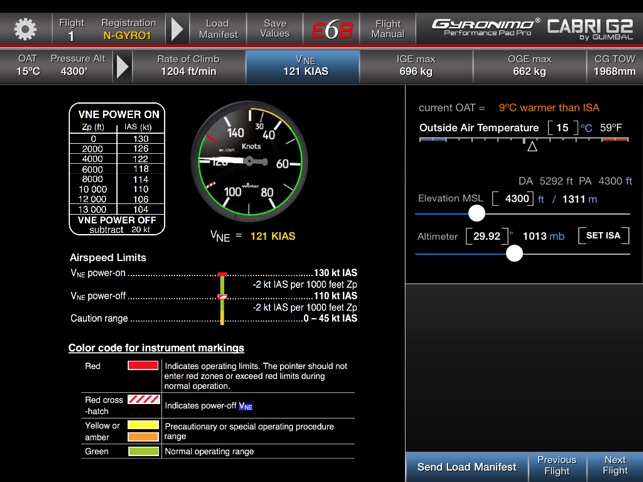Tap the 'PA 4300 ft' reading
The width and height of the screenshot is (643, 482).
pyautogui.click(x=605, y=181)
